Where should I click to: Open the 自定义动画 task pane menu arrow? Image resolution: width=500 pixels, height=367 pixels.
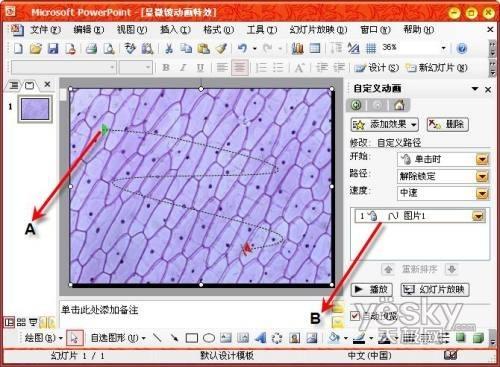[x=475, y=89]
